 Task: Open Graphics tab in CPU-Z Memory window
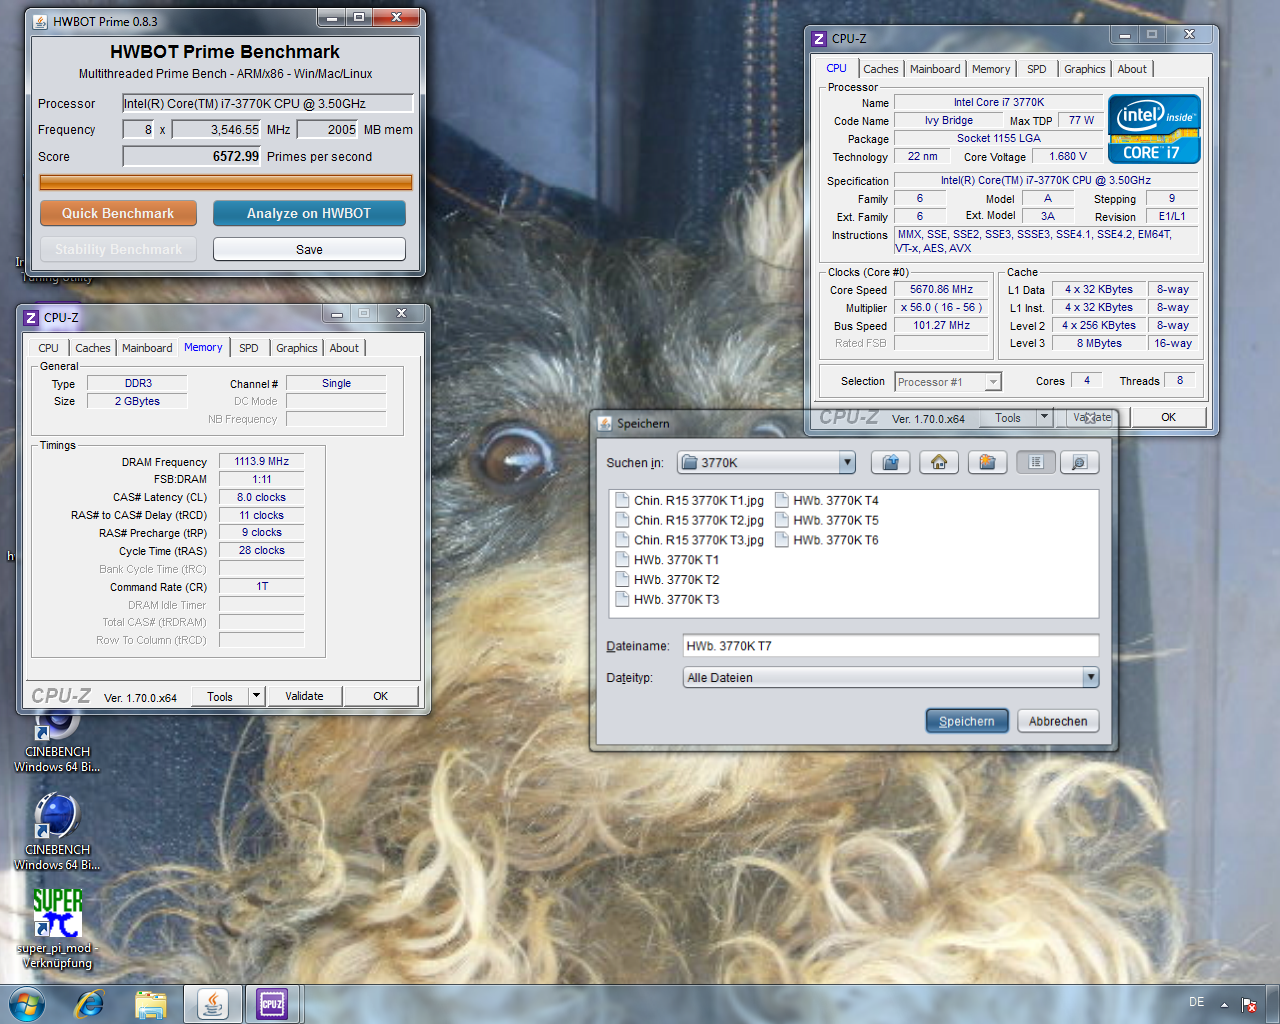pos(296,348)
